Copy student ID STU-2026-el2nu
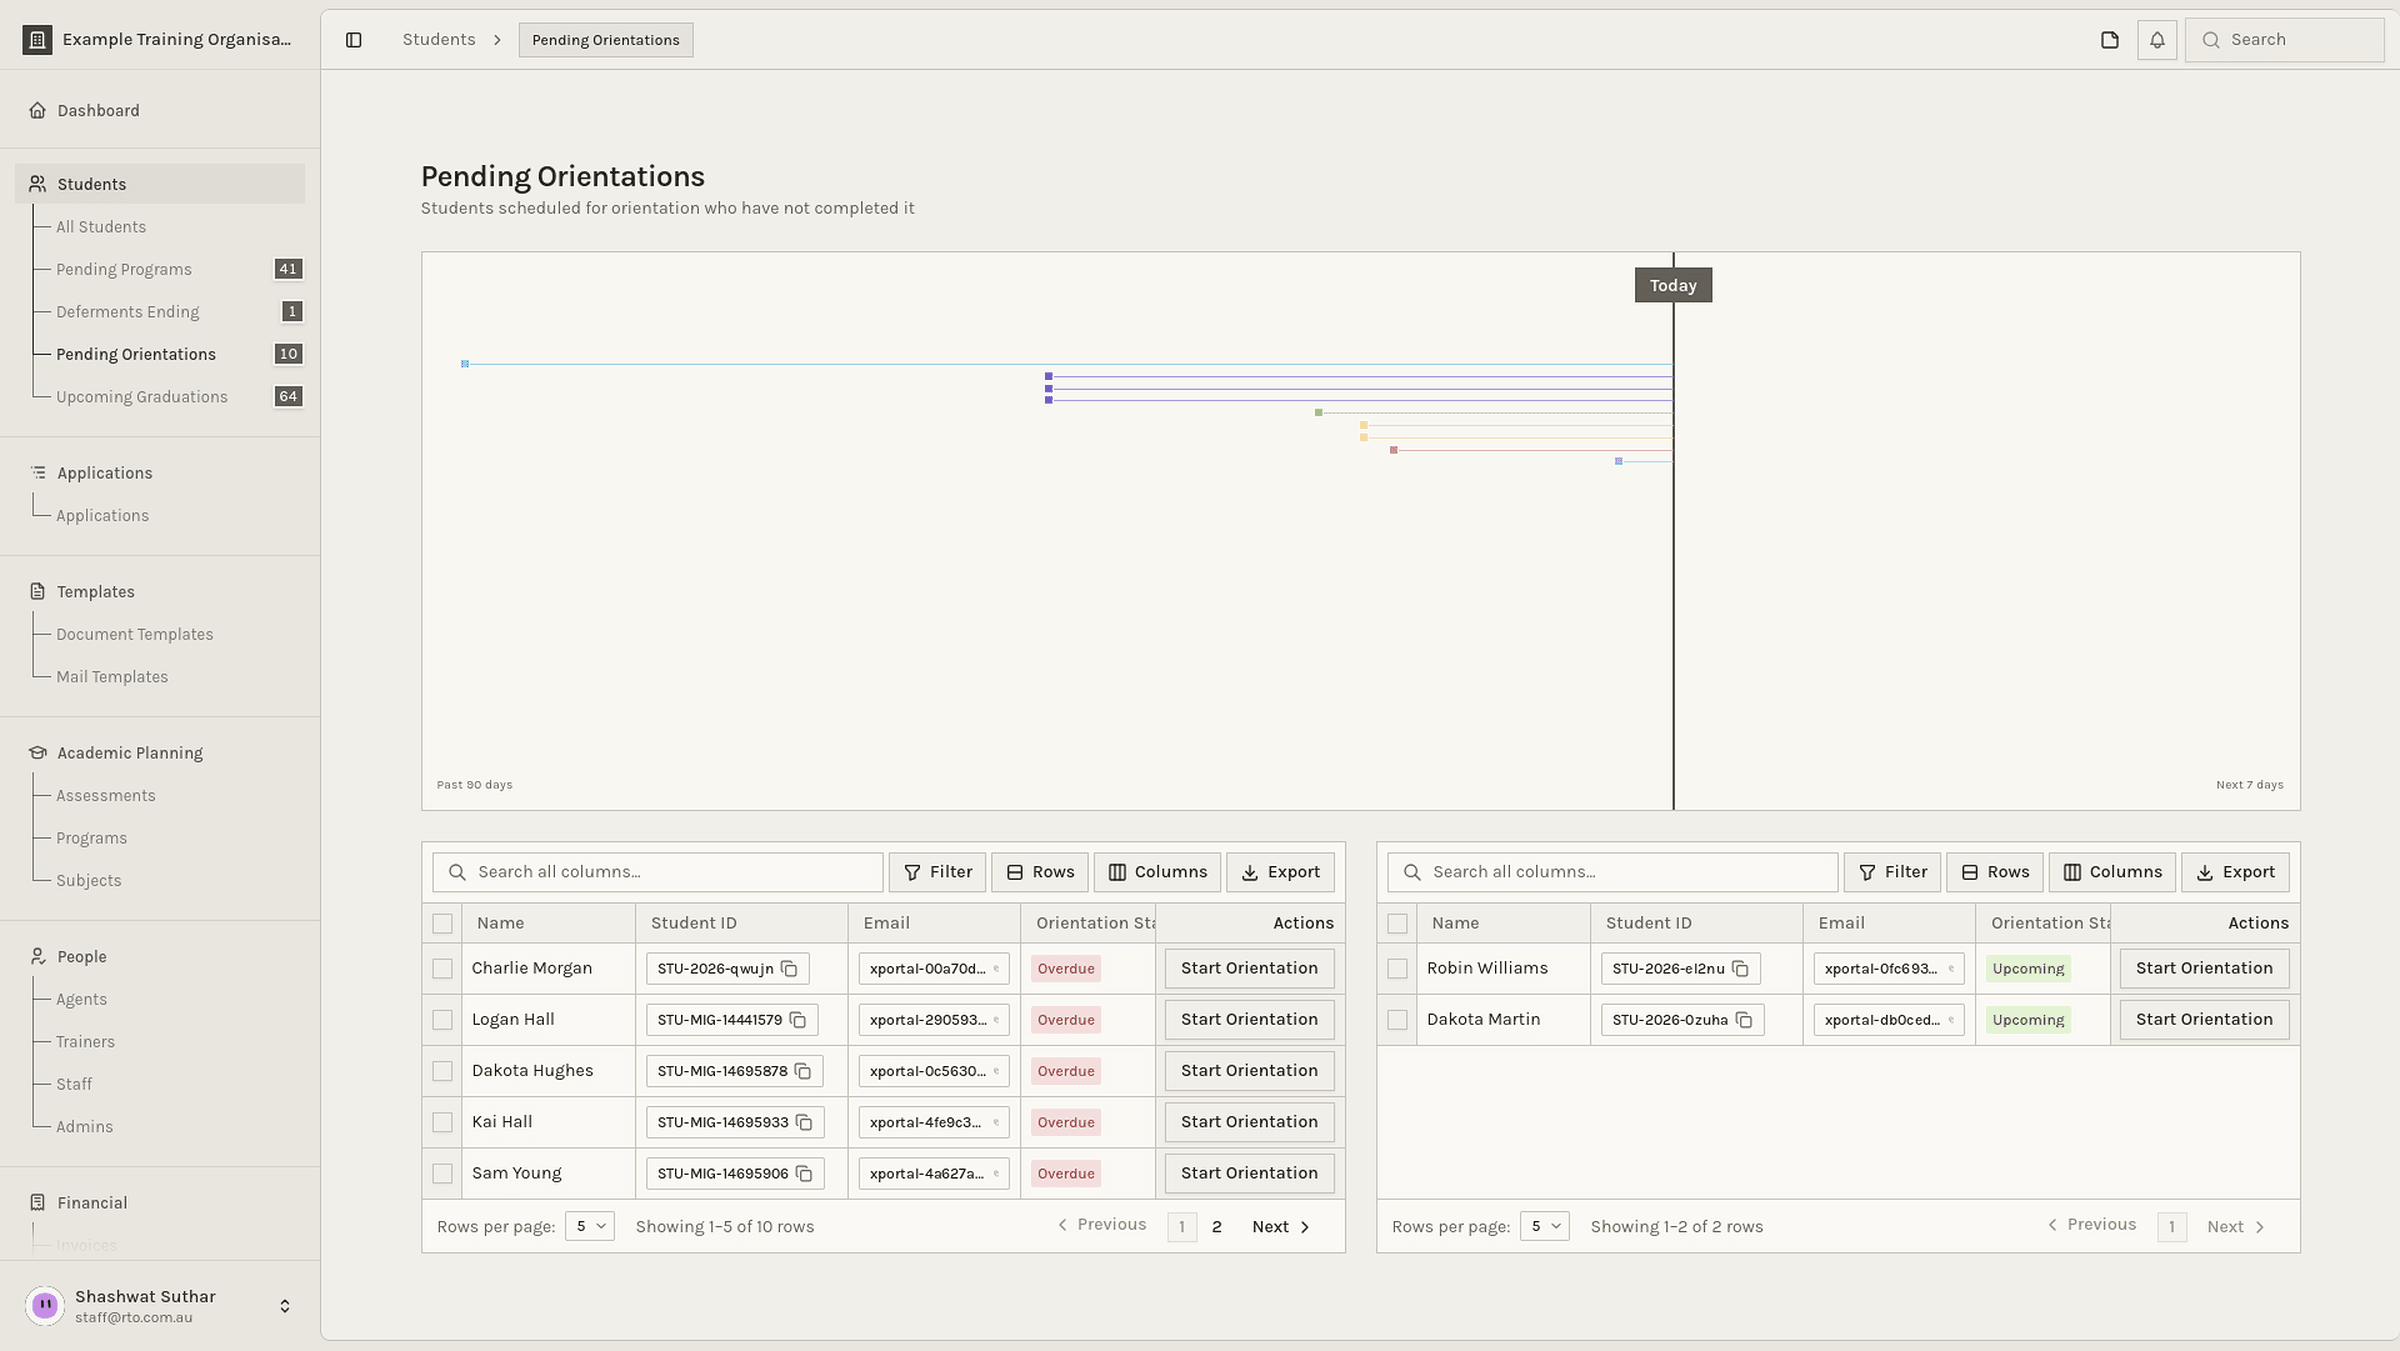The width and height of the screenshot is (2400, 1351). [1740, 969]
